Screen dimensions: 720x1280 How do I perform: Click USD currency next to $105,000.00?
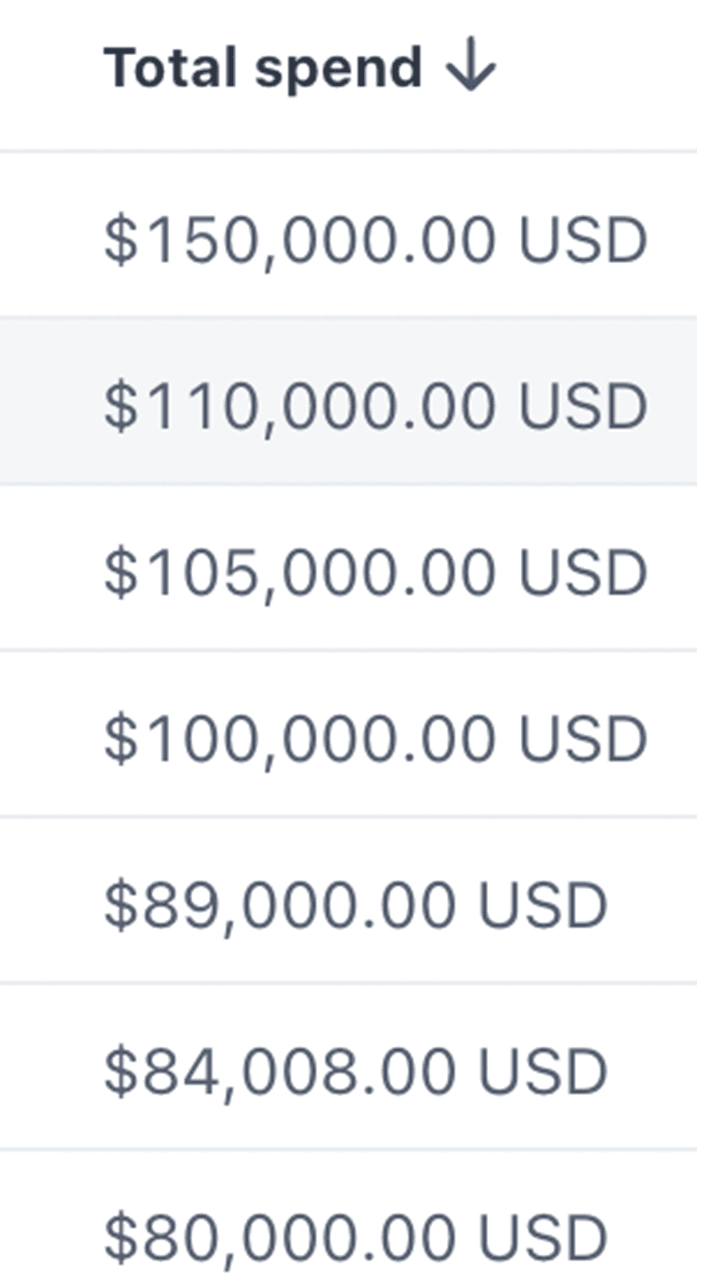click(x=582, y=573)
